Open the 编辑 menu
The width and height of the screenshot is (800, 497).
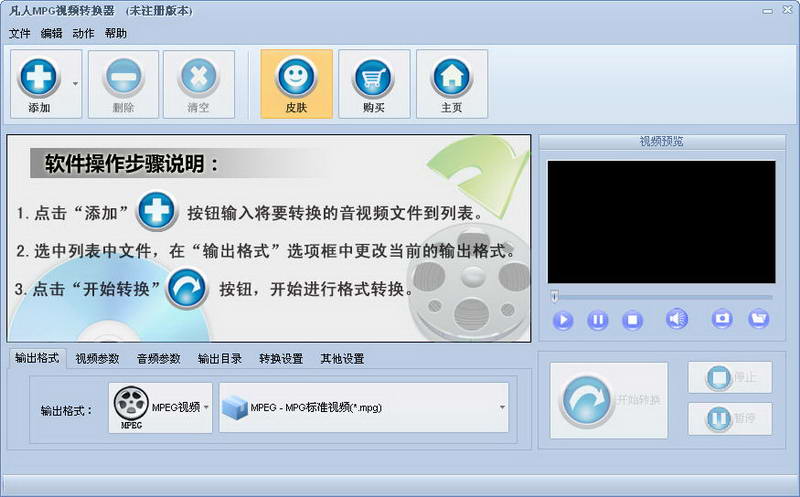[x=51, y=34]
